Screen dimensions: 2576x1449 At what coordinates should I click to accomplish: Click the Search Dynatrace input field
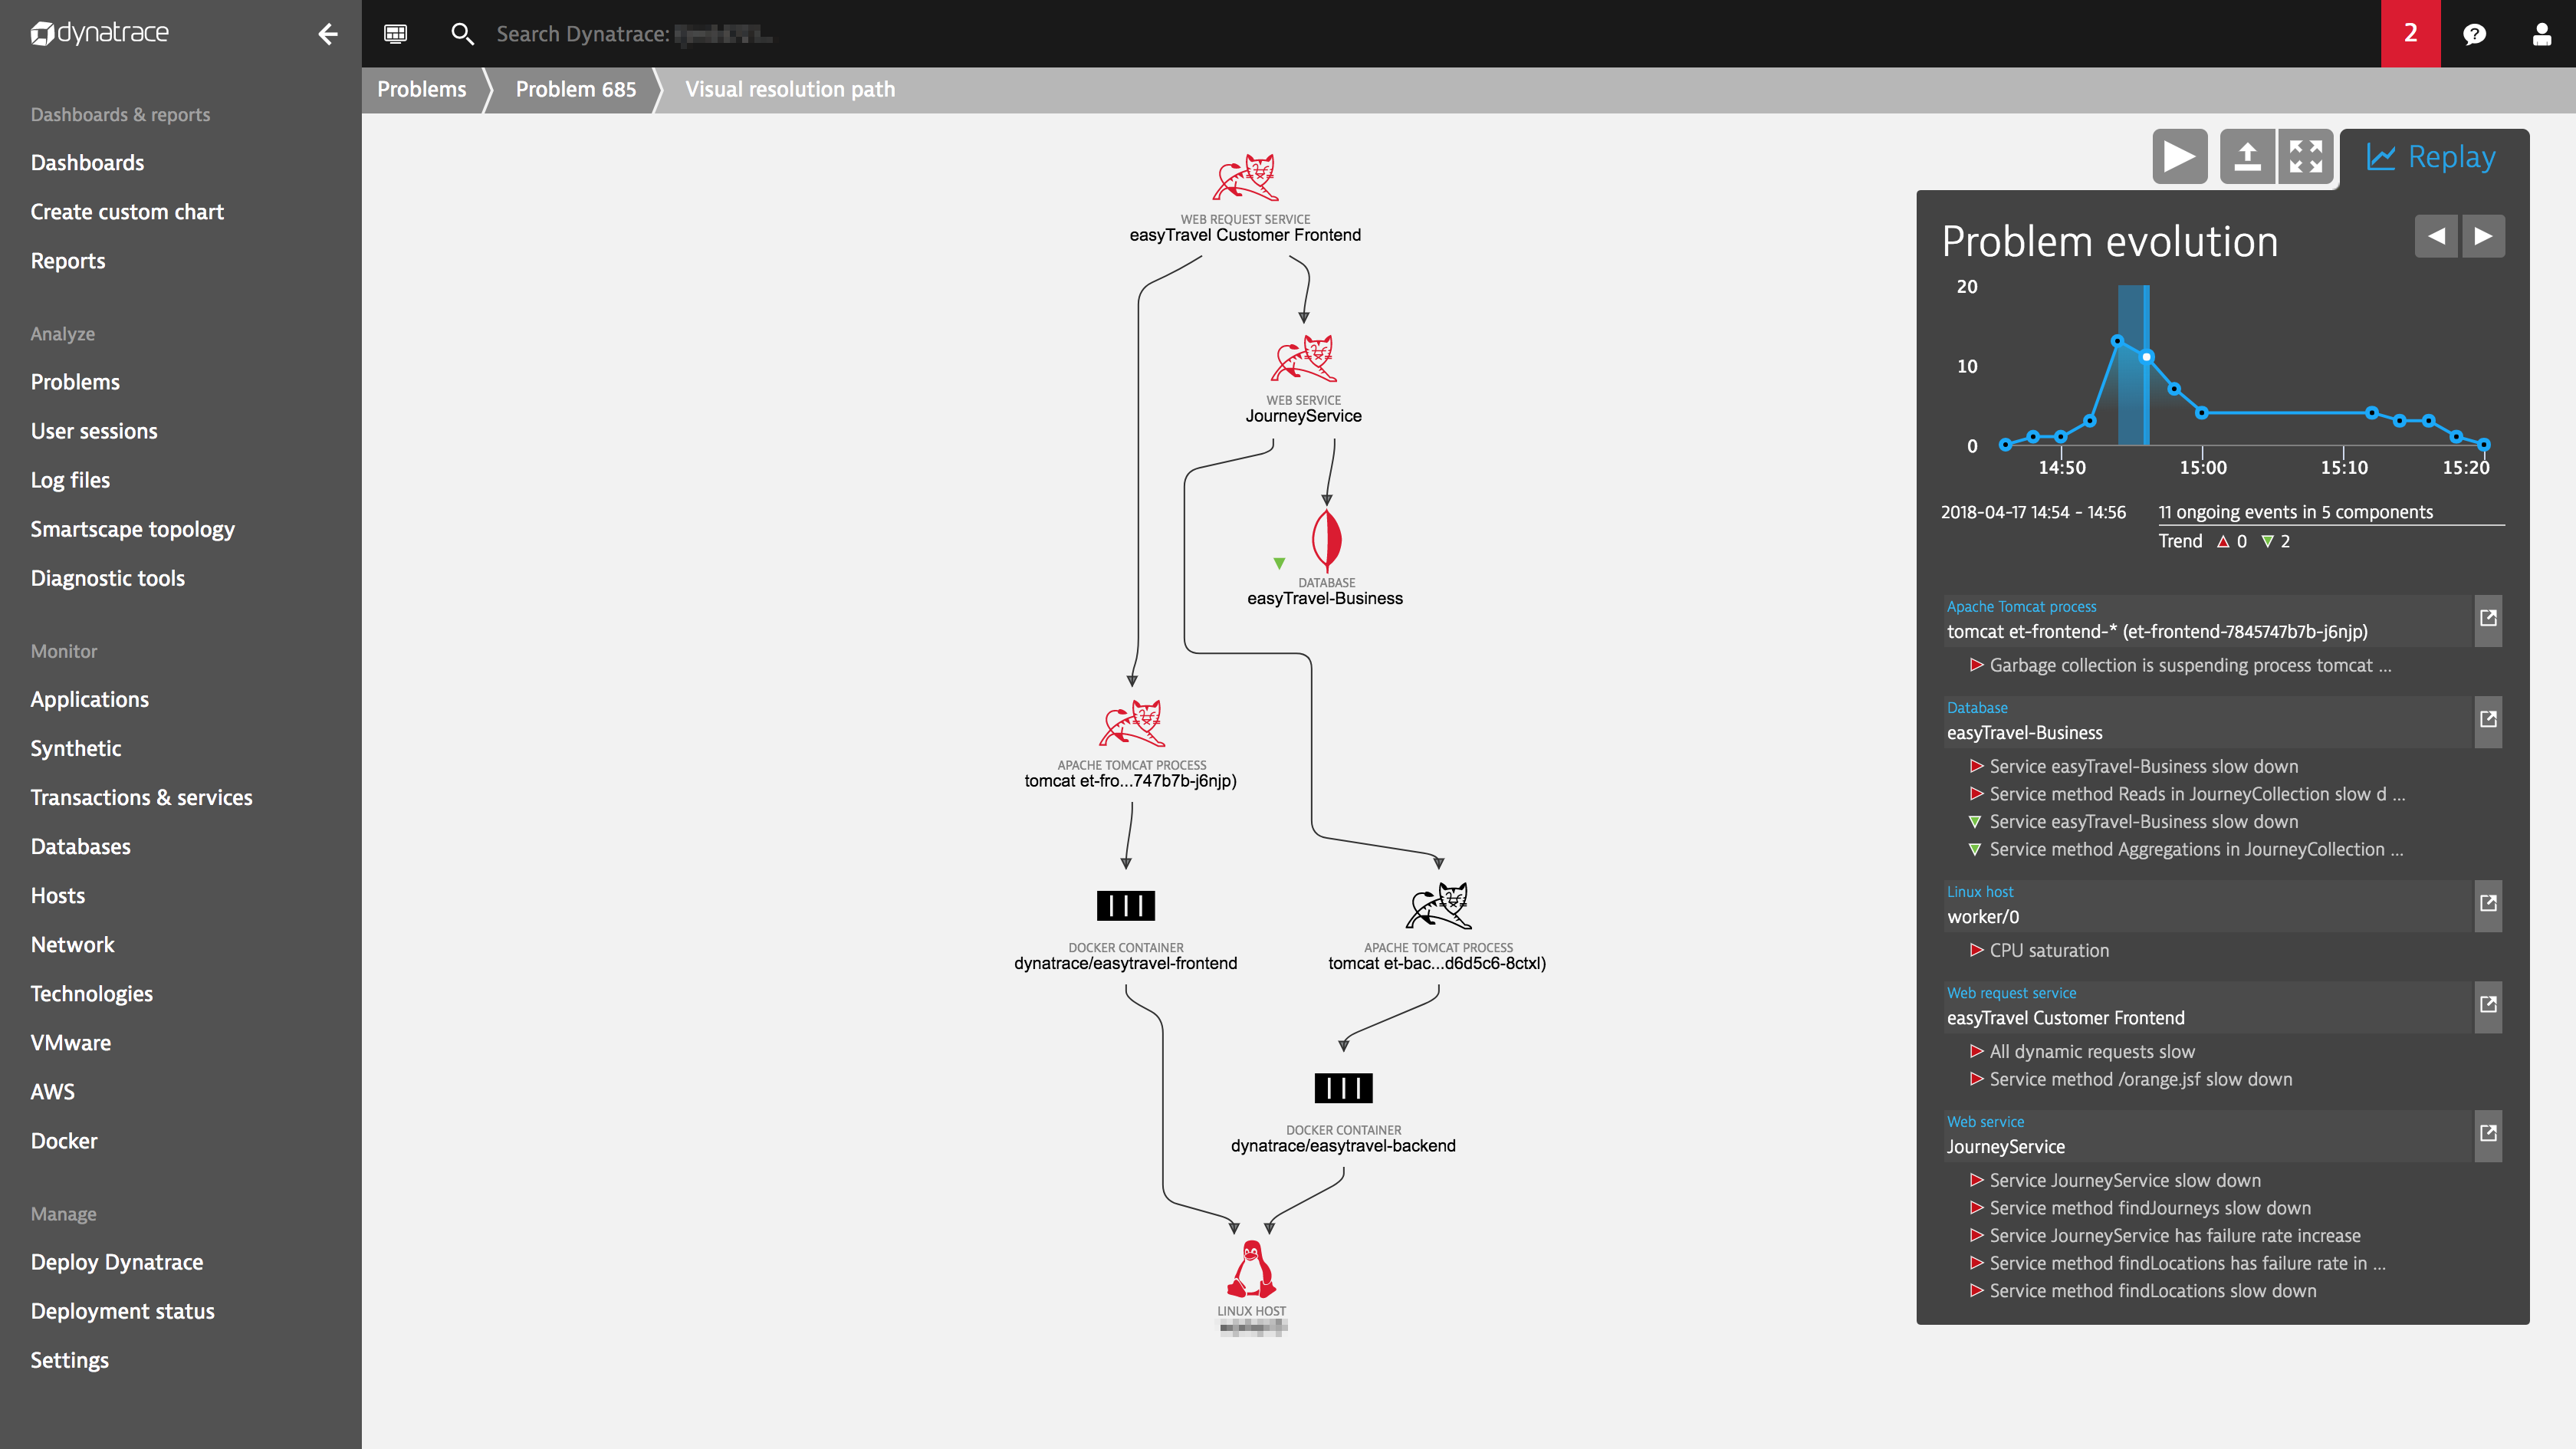634,34
